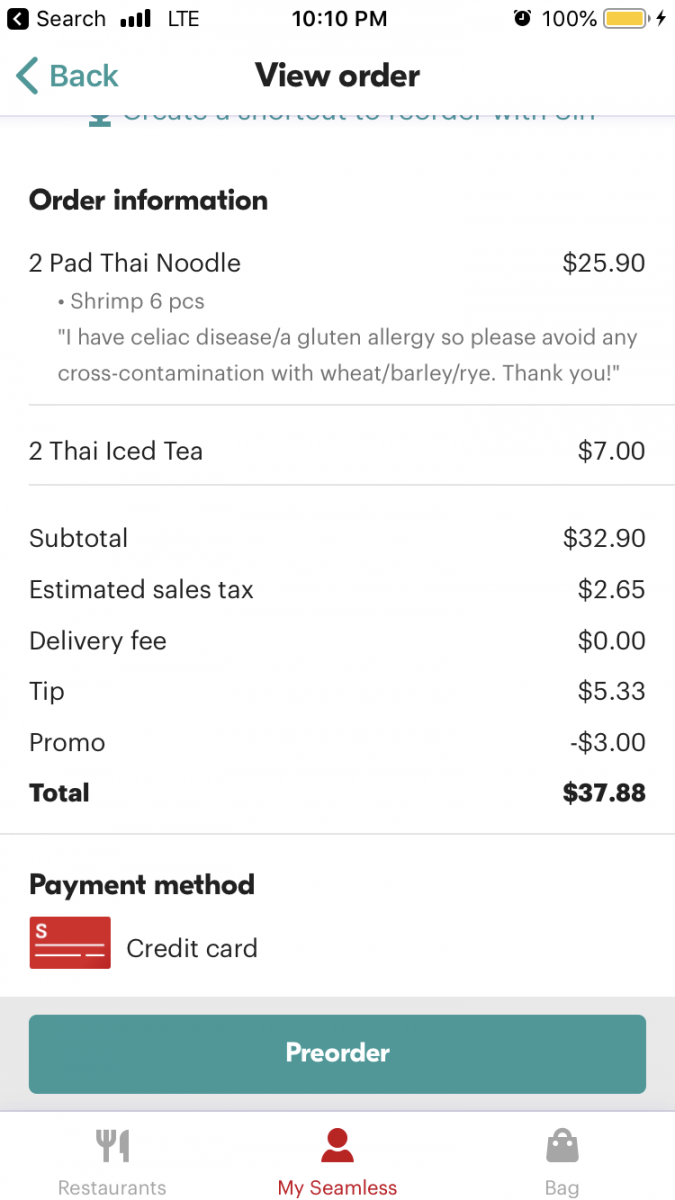
Task: Select the Bag tab label
Action: pos(562,1188)
